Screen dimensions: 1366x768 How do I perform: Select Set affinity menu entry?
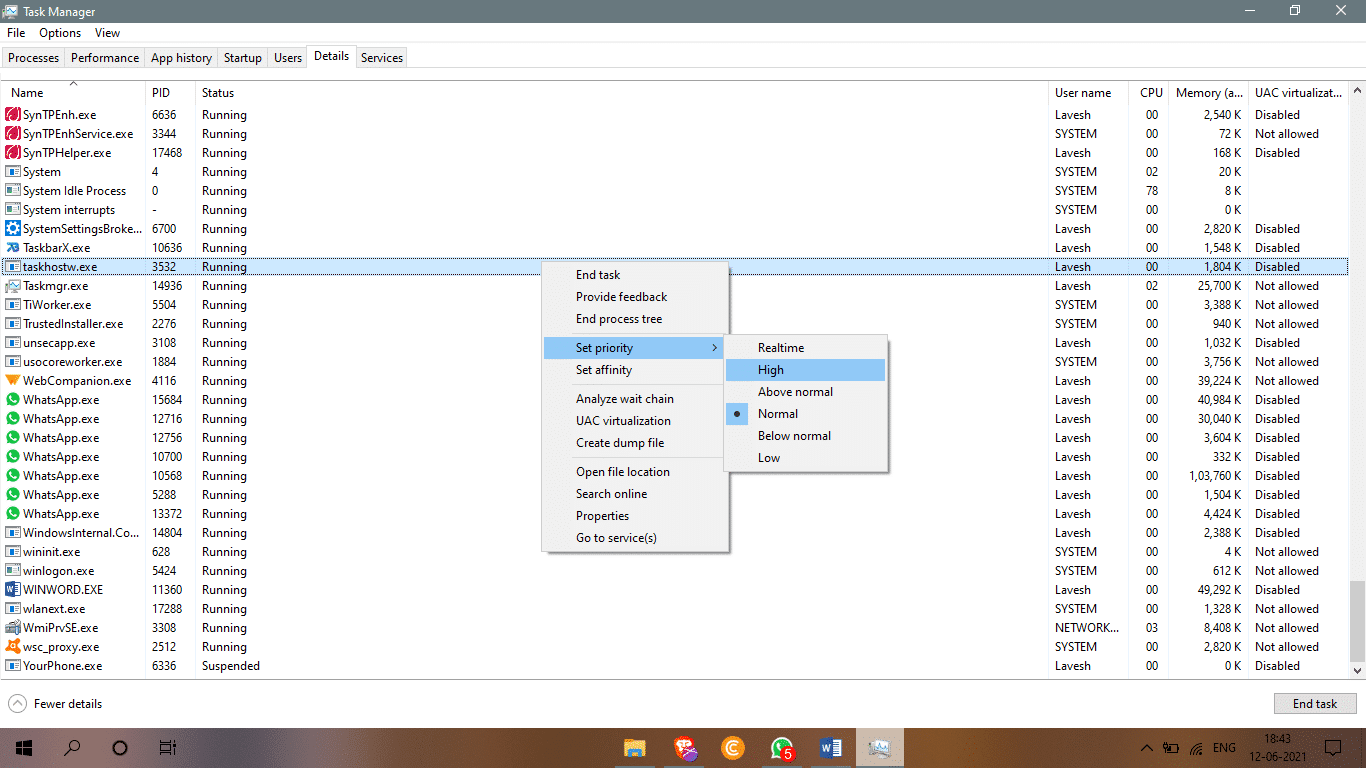(x=635, y=370)
